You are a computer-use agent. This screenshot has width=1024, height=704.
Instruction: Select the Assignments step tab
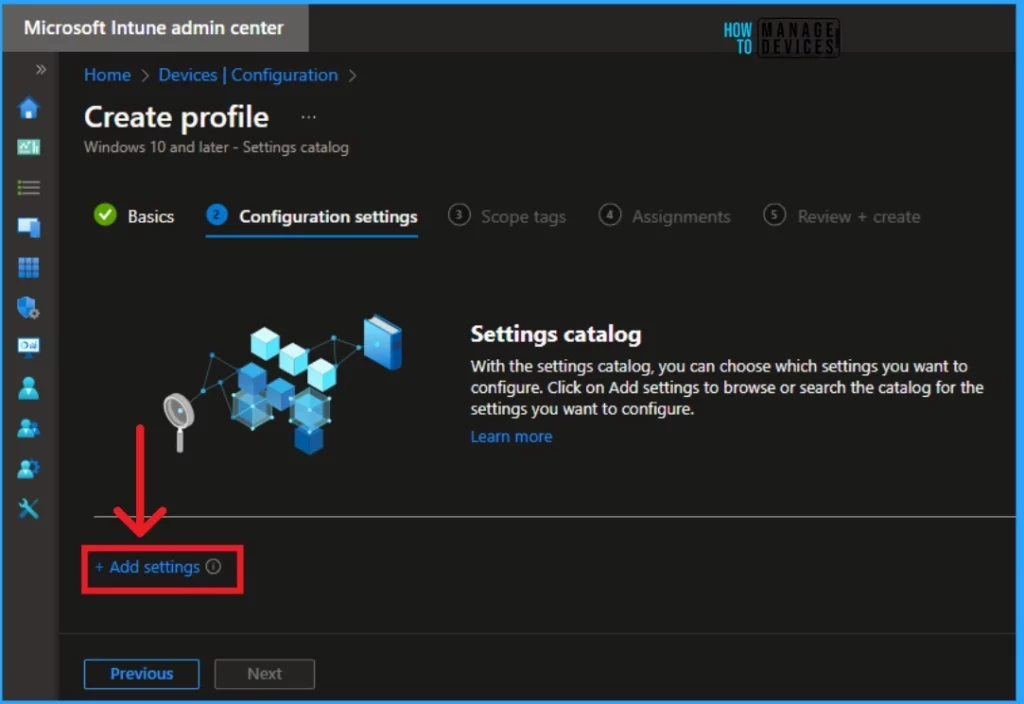[665, 216]
